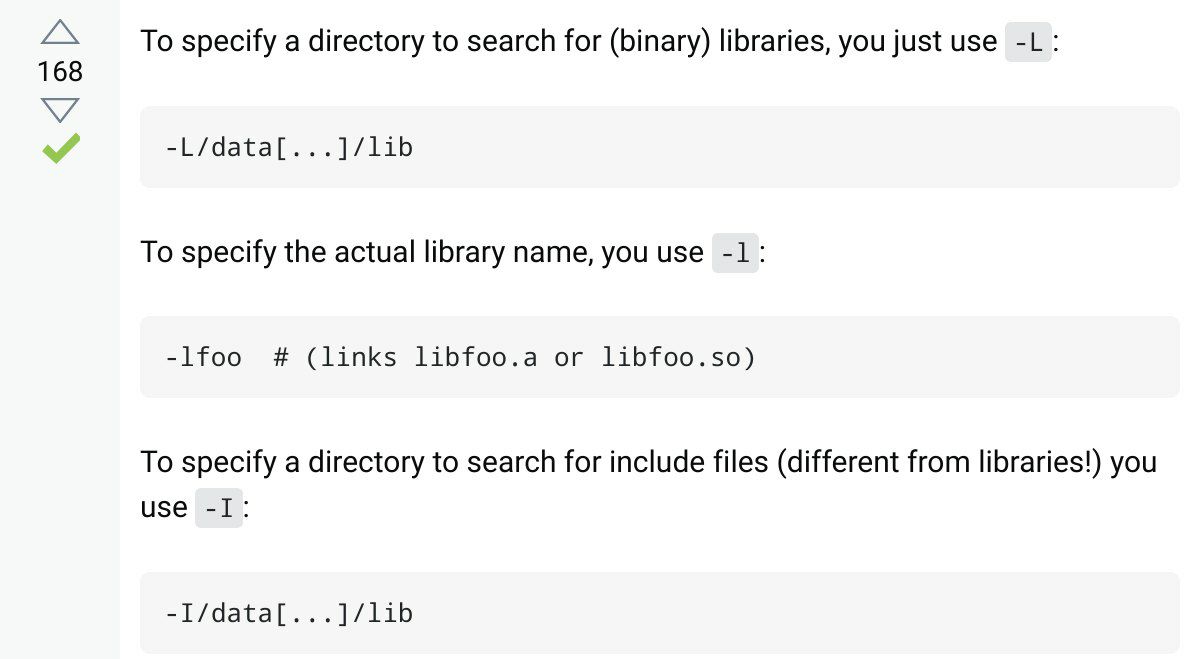Click the word libfoo.a in the code
The height and width of the screenshot is (659, 1200).
(477, 357)
